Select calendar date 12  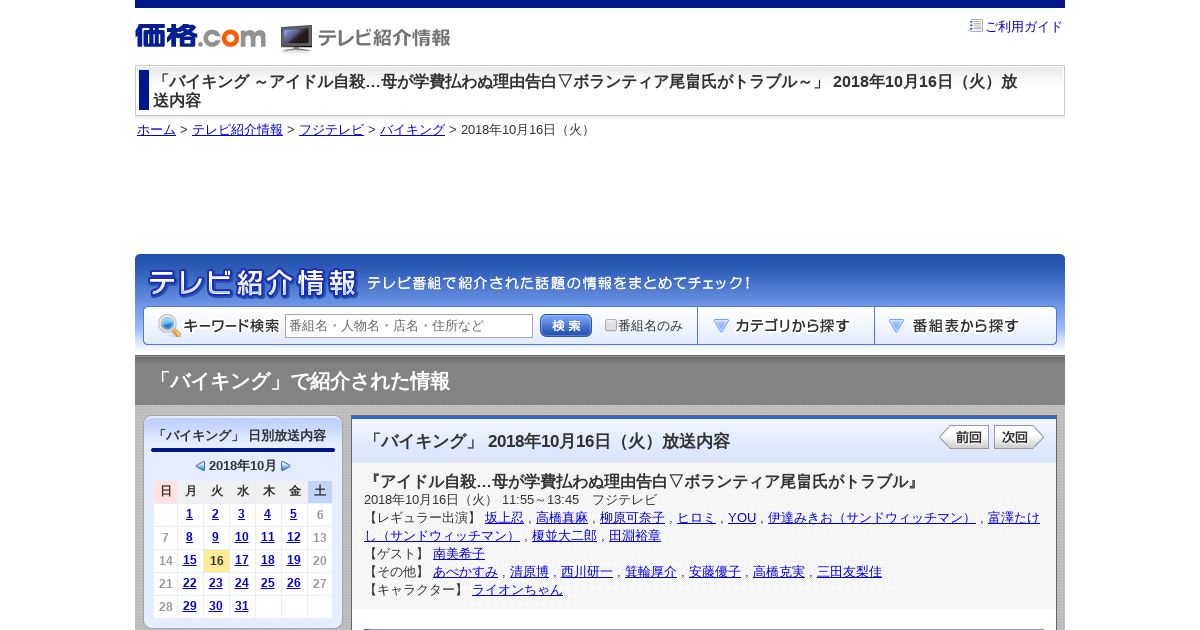(x=293, y=537)
